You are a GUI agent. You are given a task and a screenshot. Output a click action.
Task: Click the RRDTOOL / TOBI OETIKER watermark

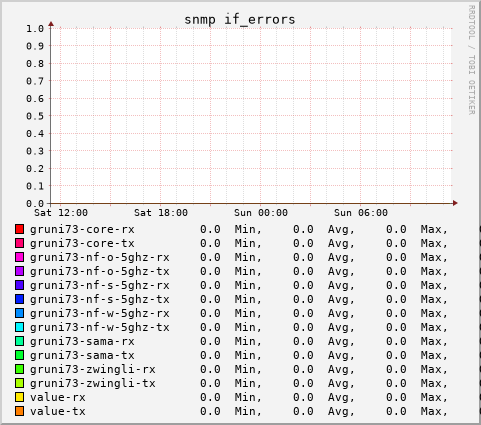(x=471, y=60)
